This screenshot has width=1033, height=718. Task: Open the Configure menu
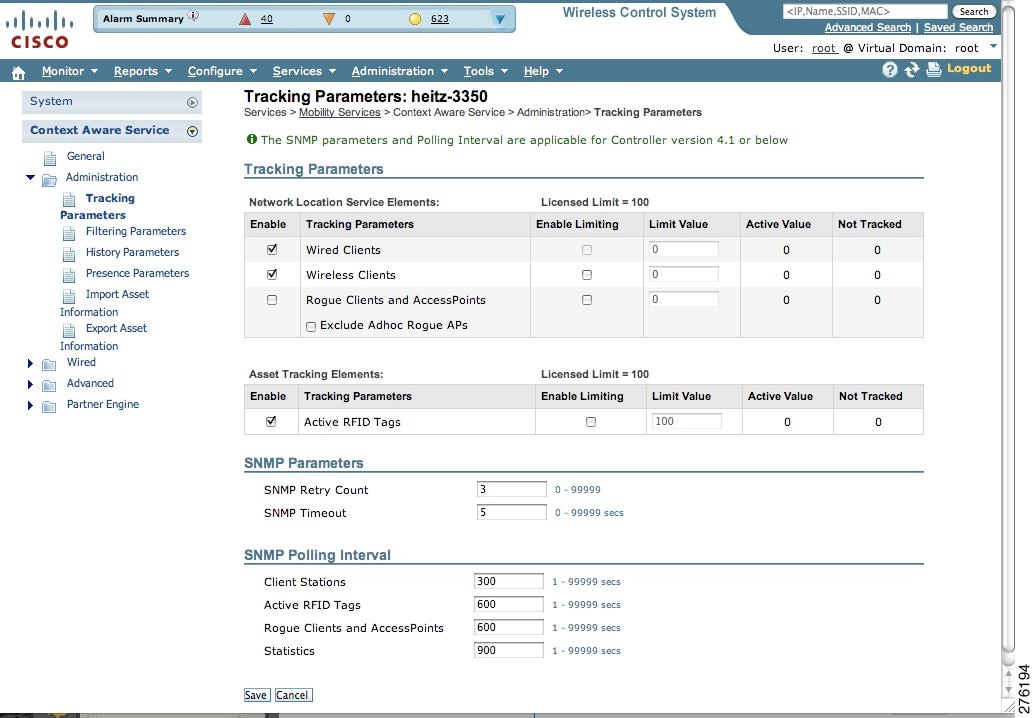point(222,71)
